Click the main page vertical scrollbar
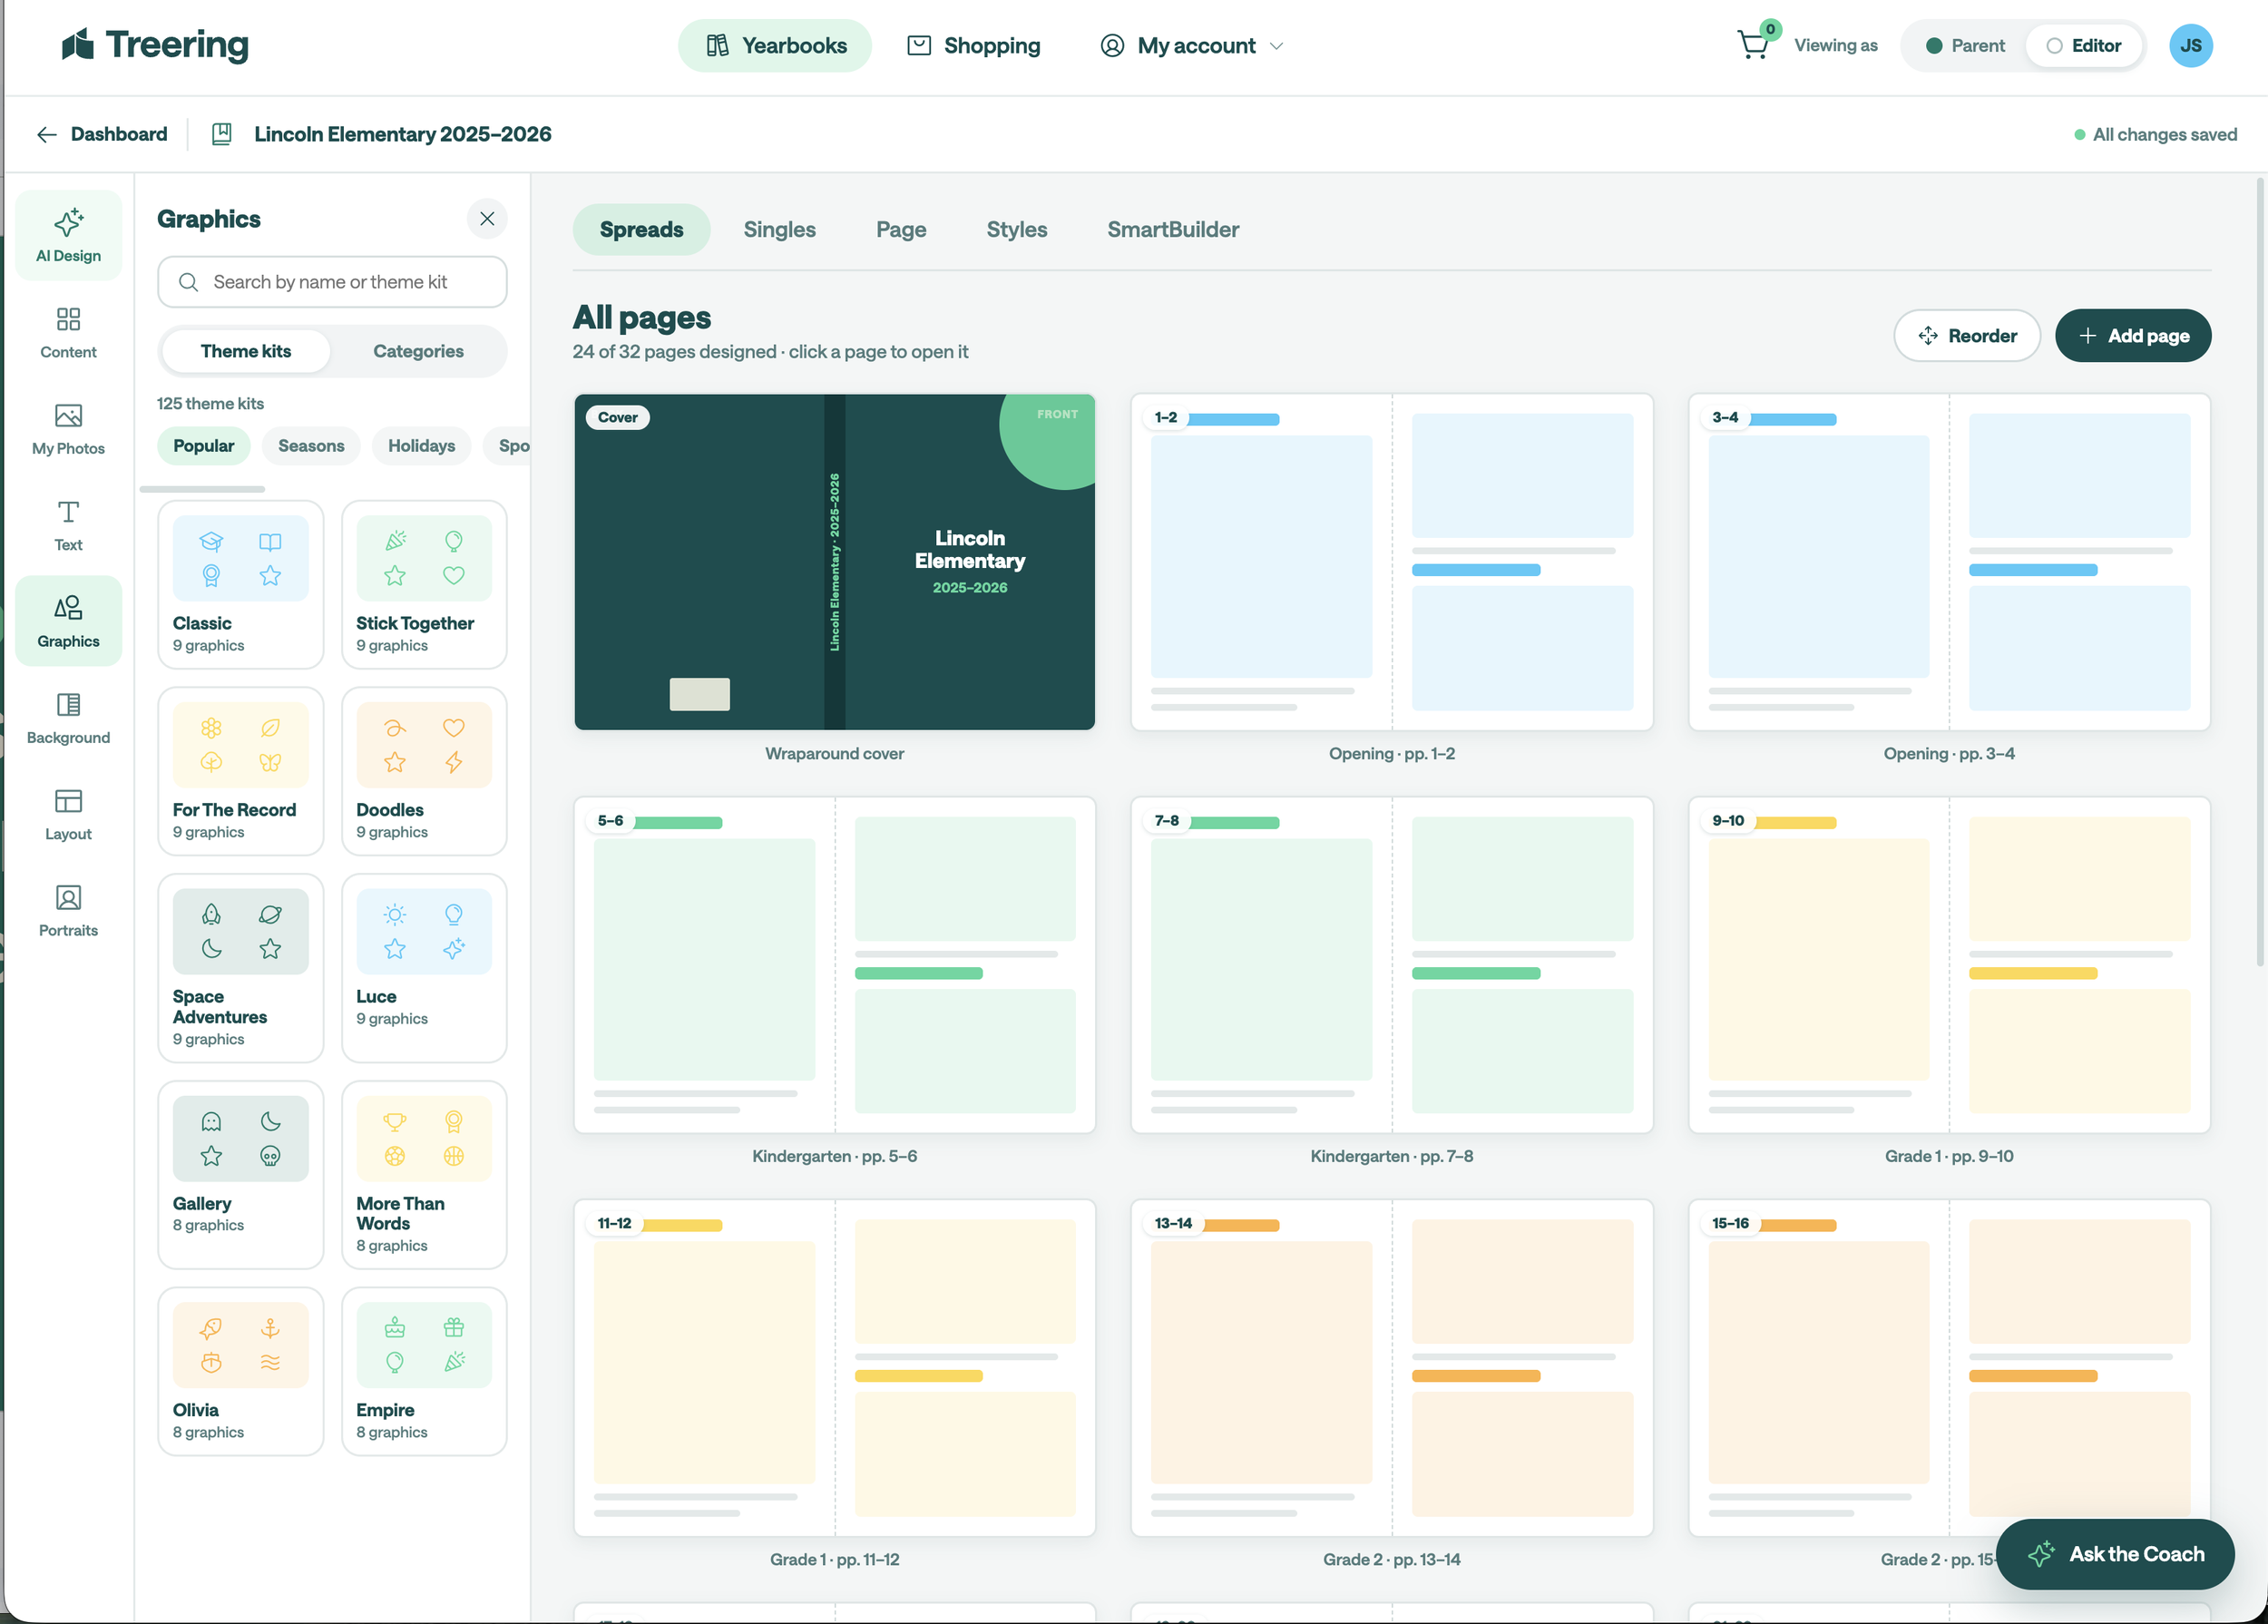 click(x=2259, y=570)
